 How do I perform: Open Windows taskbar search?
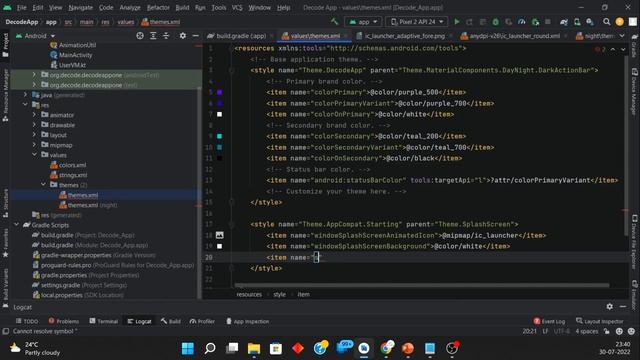click(210, 348)
